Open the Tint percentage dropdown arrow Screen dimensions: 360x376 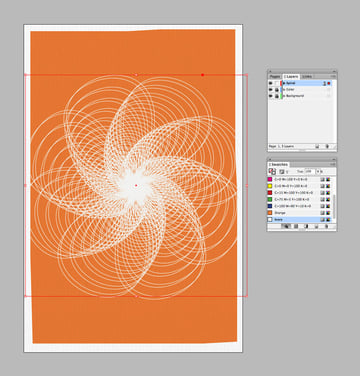(x=317, y=171)
